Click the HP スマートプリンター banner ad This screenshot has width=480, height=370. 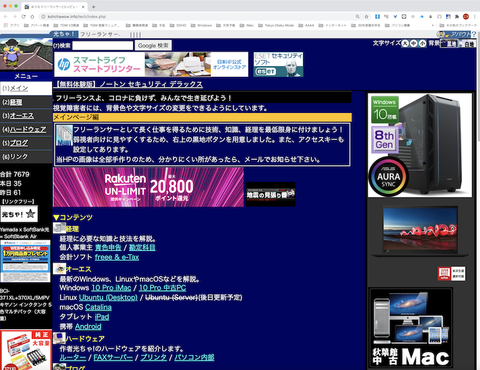[151, 64]
